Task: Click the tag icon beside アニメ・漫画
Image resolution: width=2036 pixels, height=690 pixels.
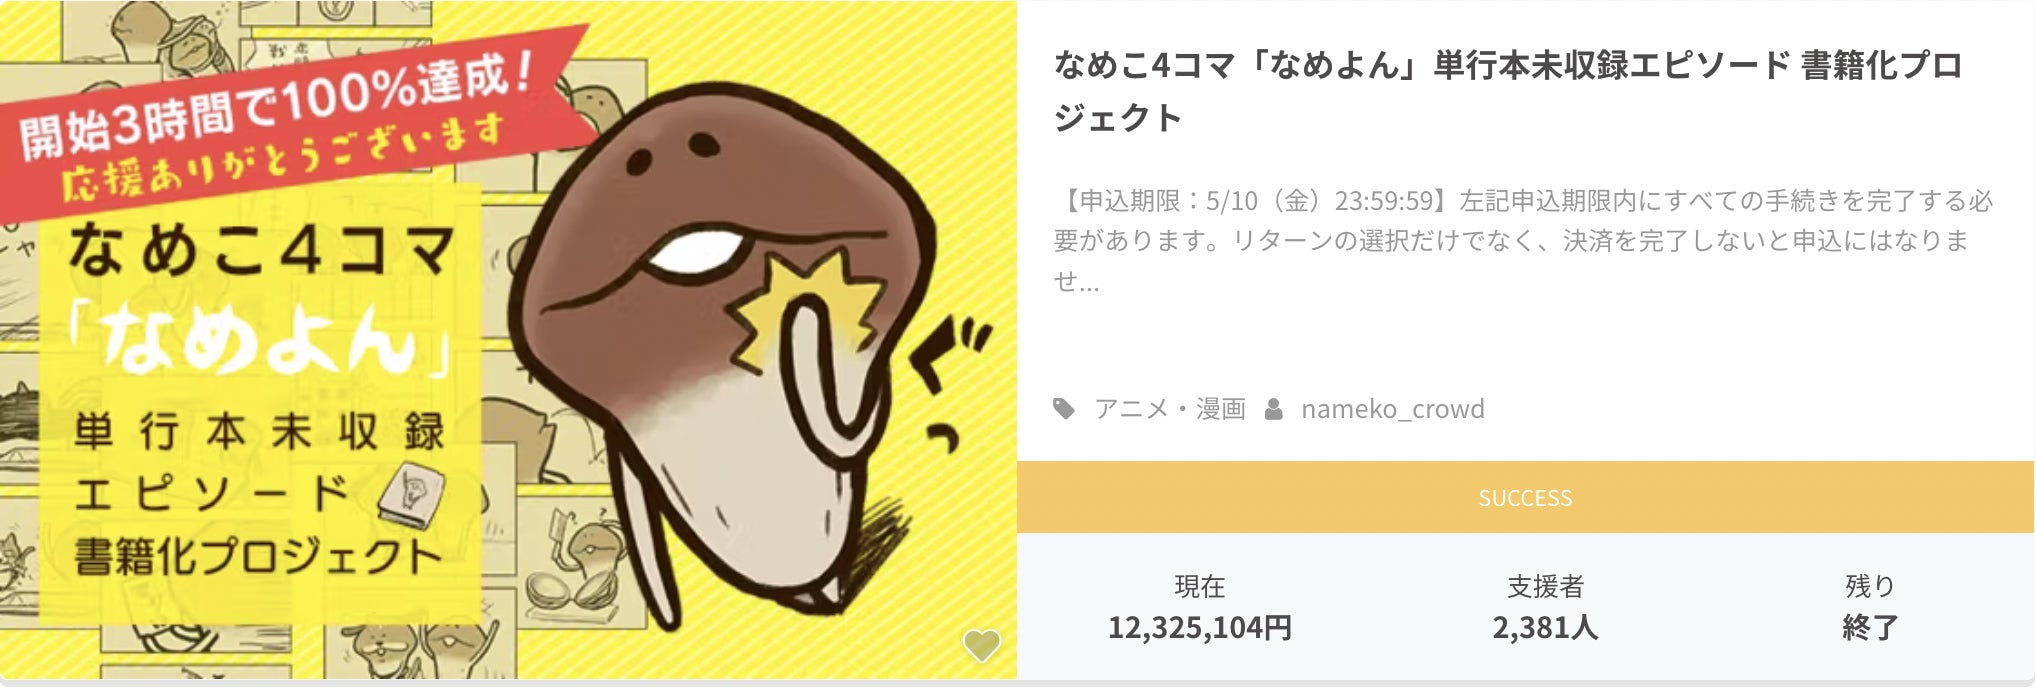Action: click(1064, 409)
